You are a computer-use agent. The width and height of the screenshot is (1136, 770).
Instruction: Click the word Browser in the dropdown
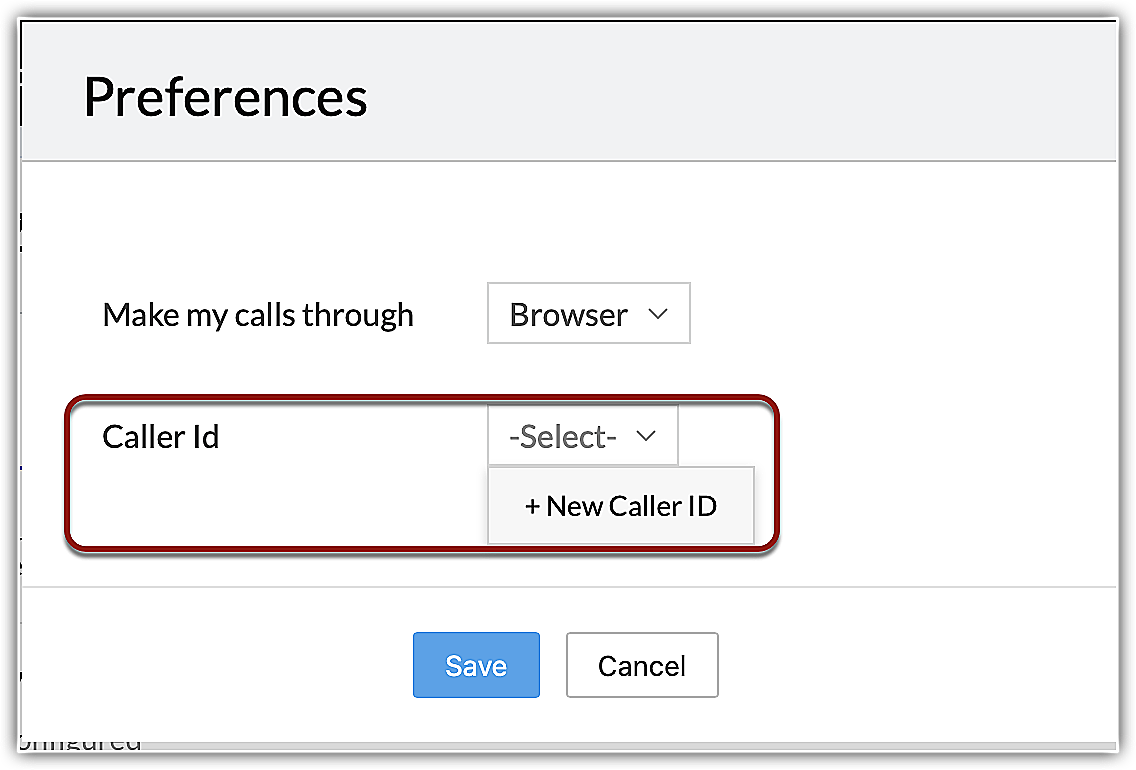[568, 315]
